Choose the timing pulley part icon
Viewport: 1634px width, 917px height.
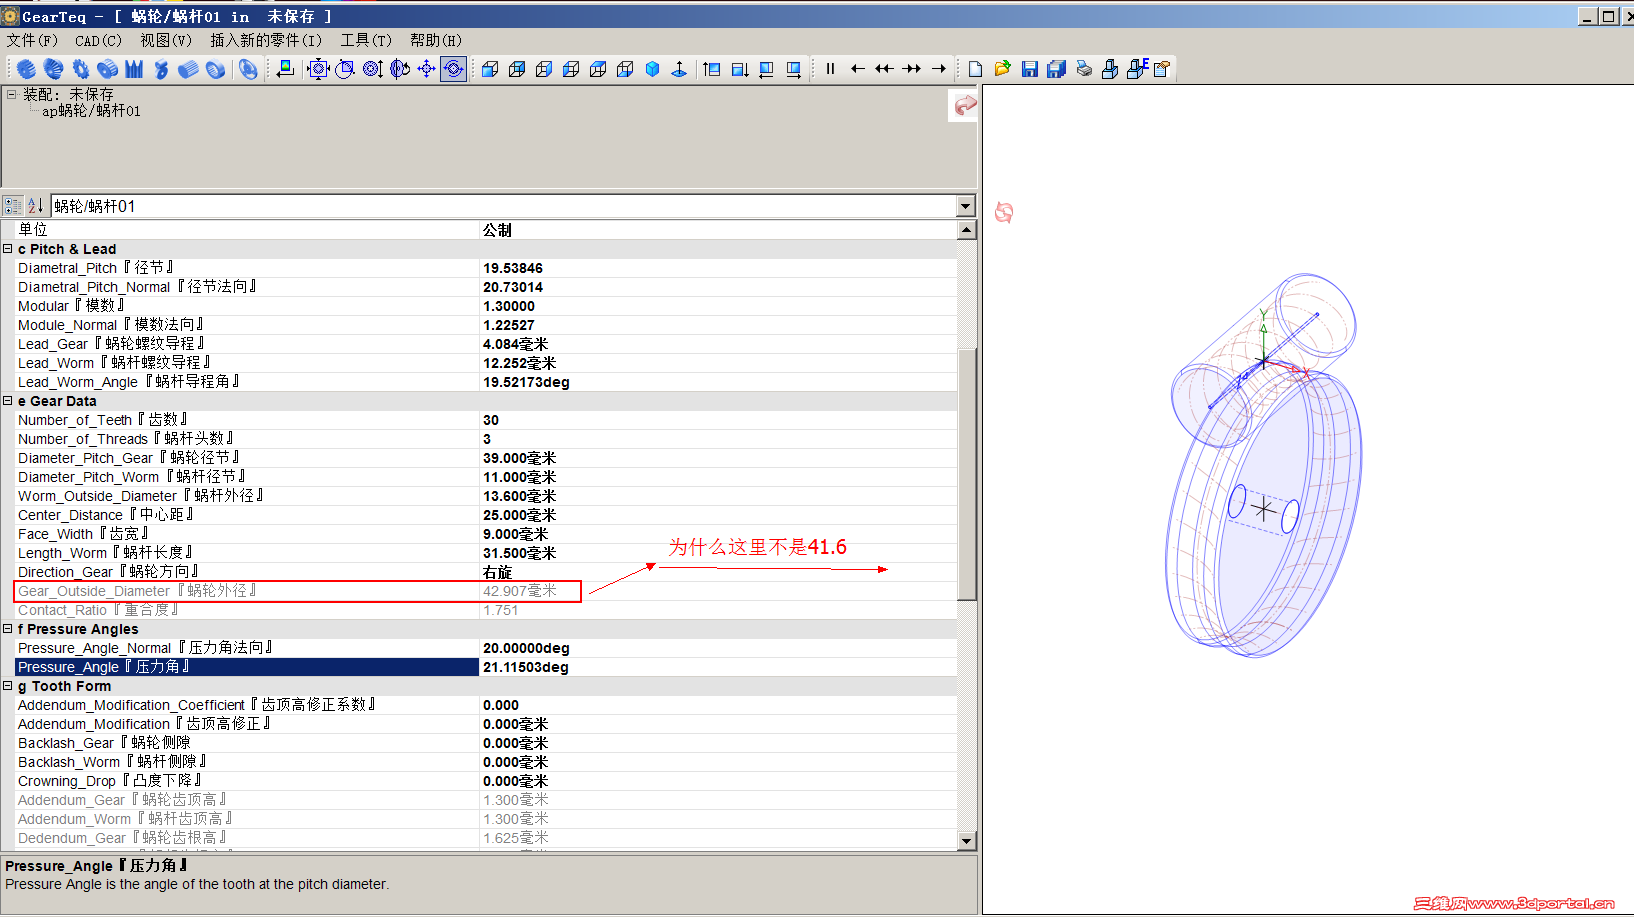(x=108, y=69)
